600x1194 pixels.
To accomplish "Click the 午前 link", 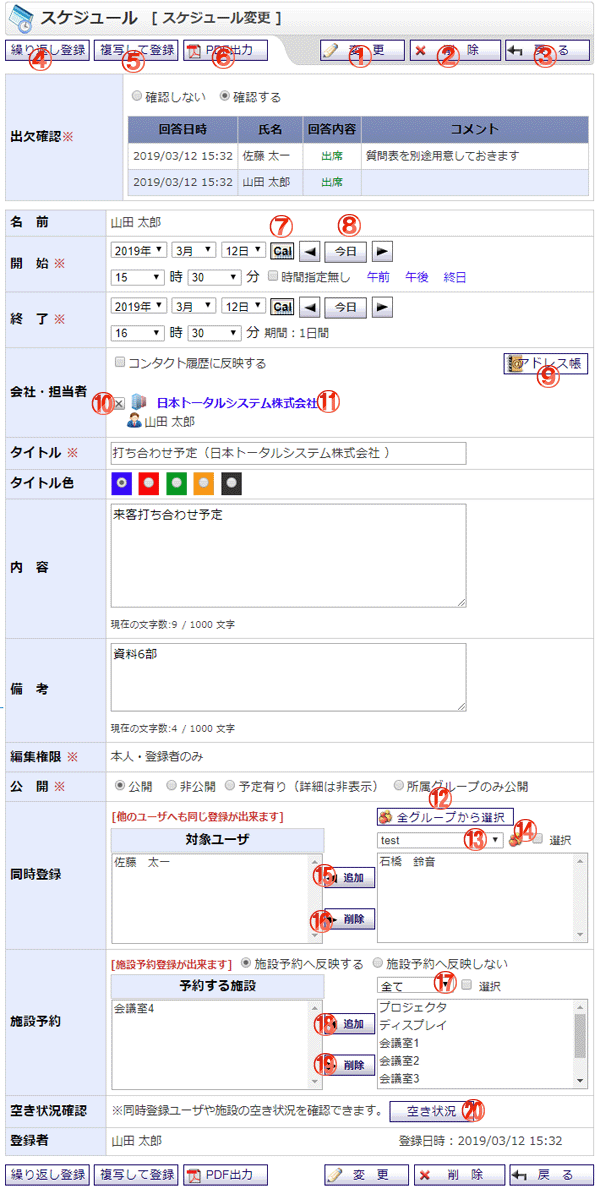I will [x=379, y=276].
